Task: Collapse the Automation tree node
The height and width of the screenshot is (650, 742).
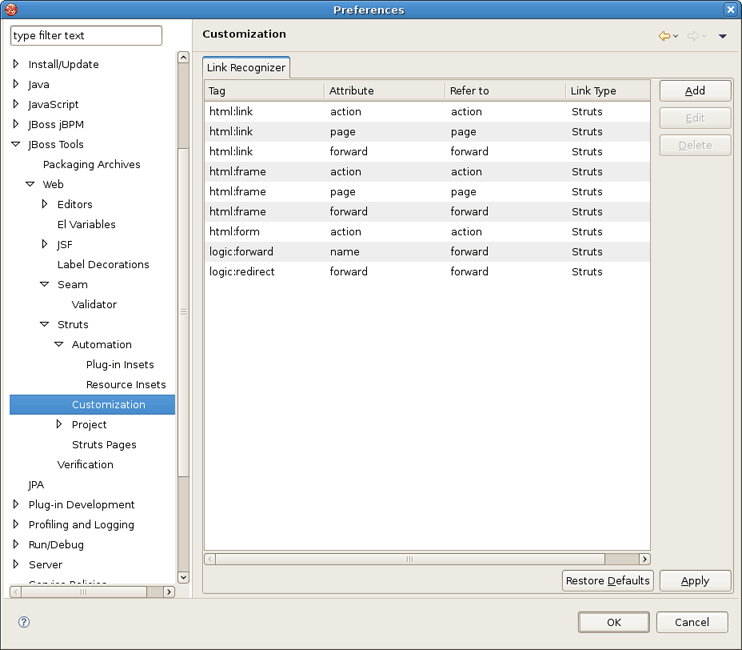Action: click(59, 344)
